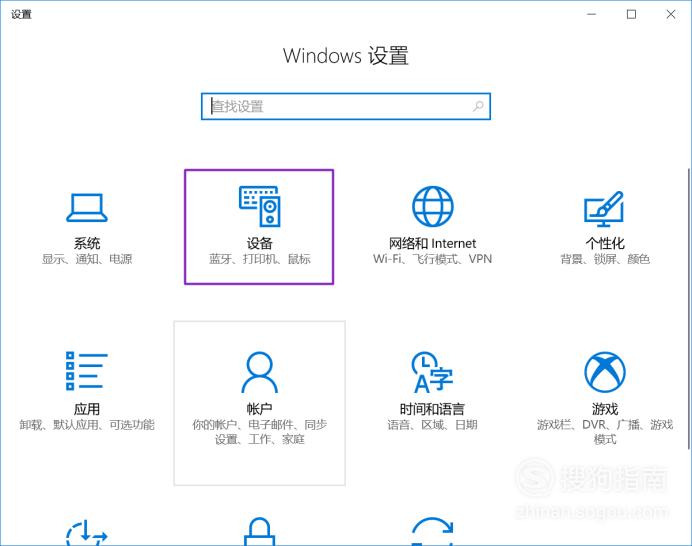Open the 游戏 Xbox icon

(605, 372)
